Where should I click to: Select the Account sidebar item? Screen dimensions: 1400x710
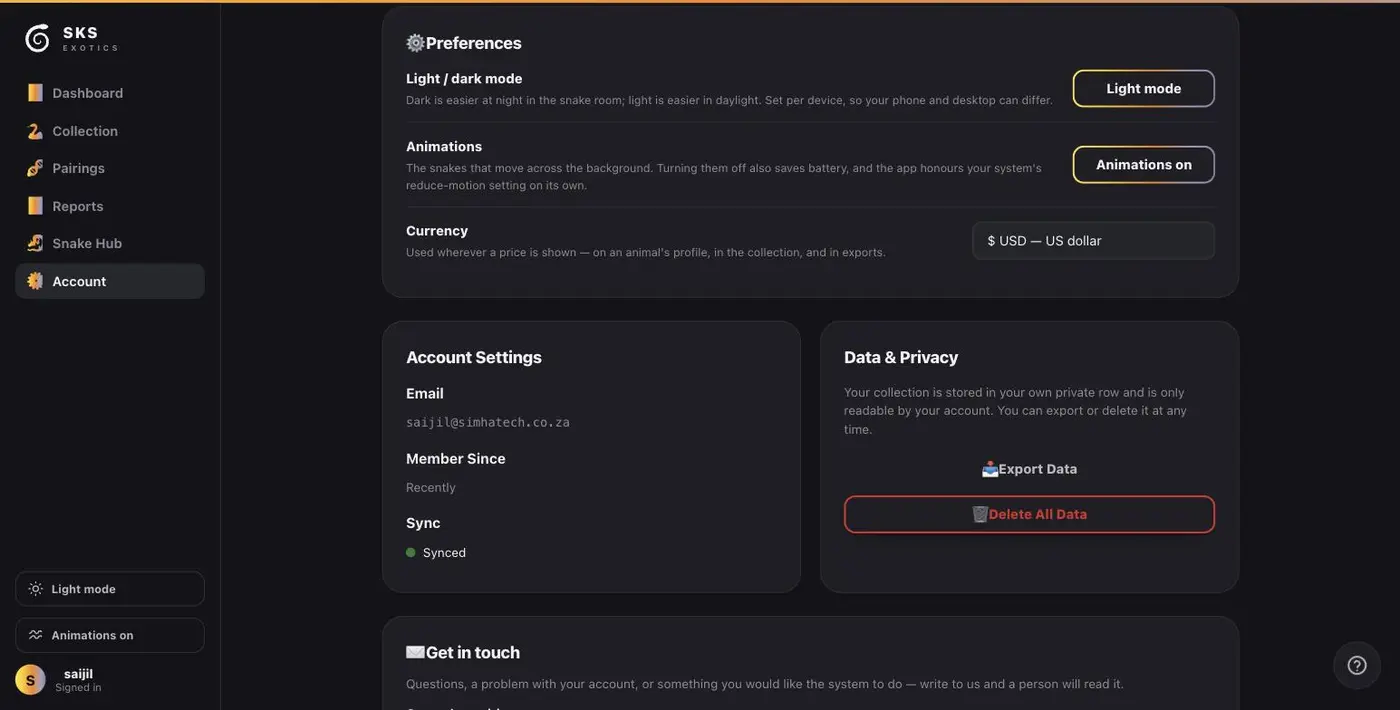110,281
